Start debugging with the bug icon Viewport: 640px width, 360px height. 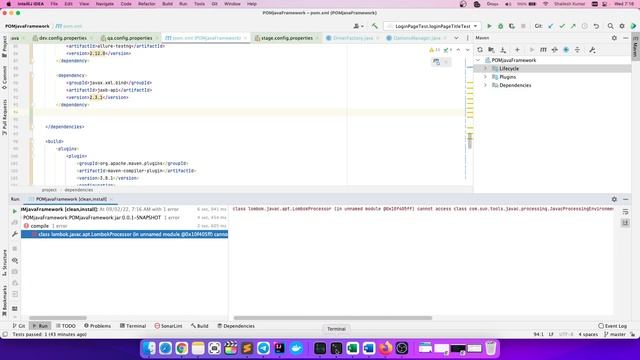[x=500, y=26]
